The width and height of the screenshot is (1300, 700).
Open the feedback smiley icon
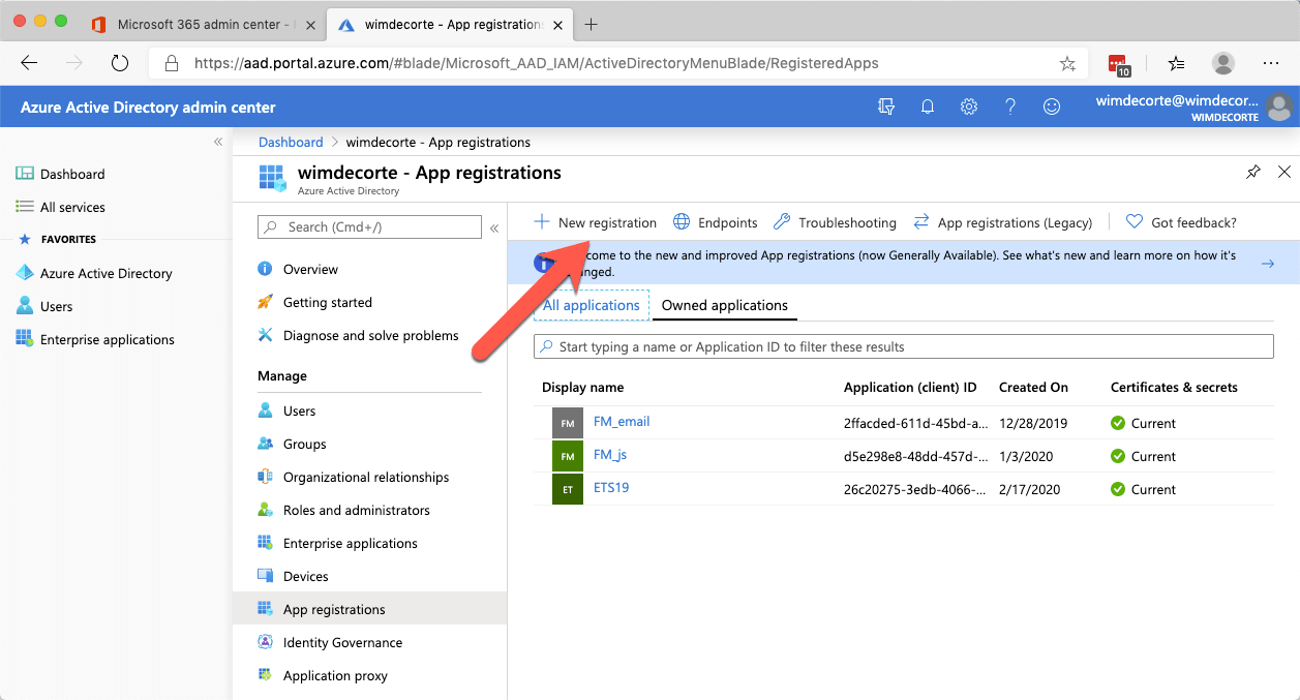coord(1051,107)
